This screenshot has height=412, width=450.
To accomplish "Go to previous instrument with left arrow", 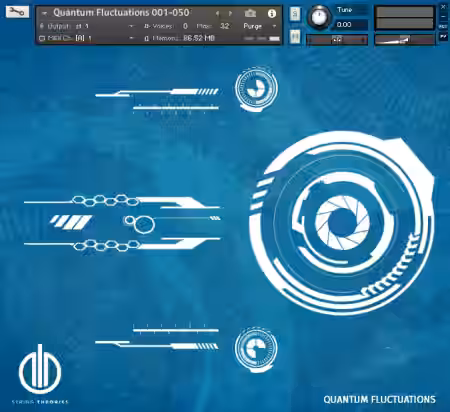I will point(217,13).
